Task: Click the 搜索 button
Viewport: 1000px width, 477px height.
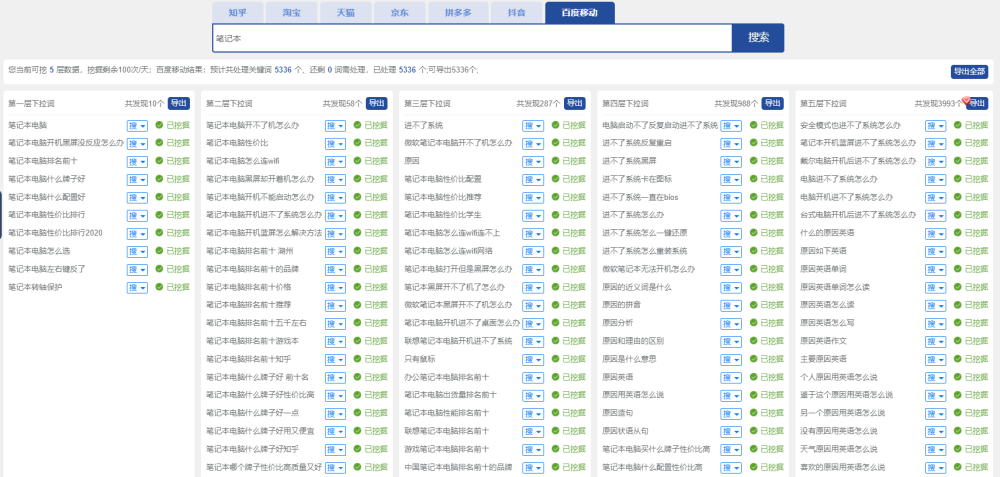Action: tap(758, 38)
